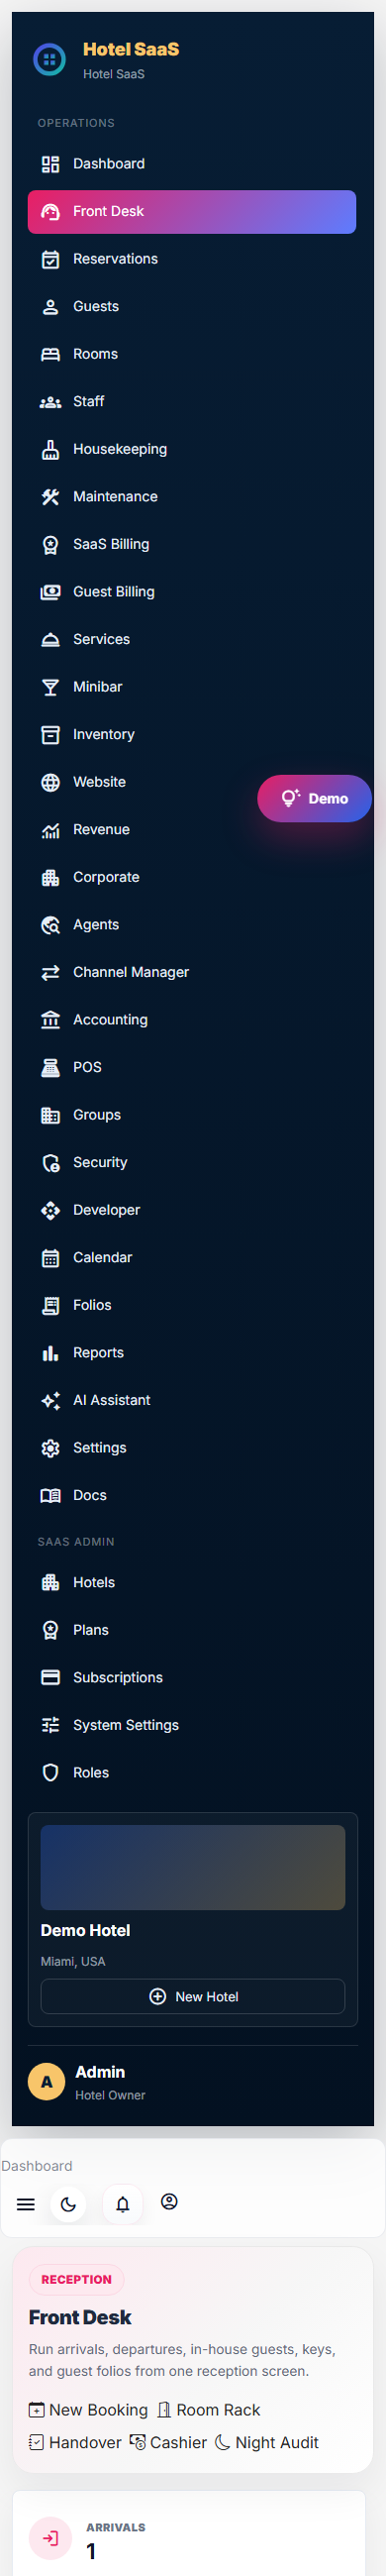Click the Website globe icon
This screenshot has height=2576, width=386.
[50, 782]
